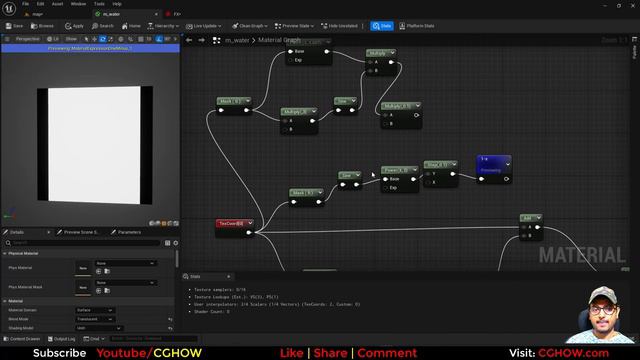Viewport: 640px width, 360px height.
Task: Open the Details settings gear icon
Action: [x=176, y=243]
